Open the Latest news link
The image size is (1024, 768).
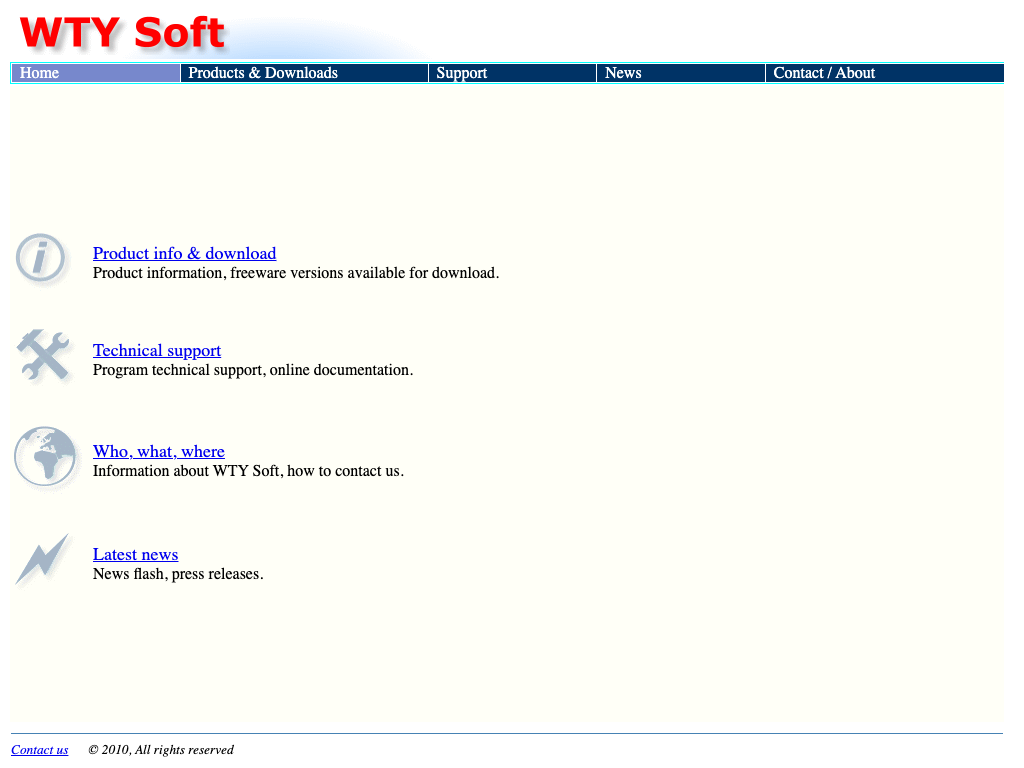(x=135, y=554)
